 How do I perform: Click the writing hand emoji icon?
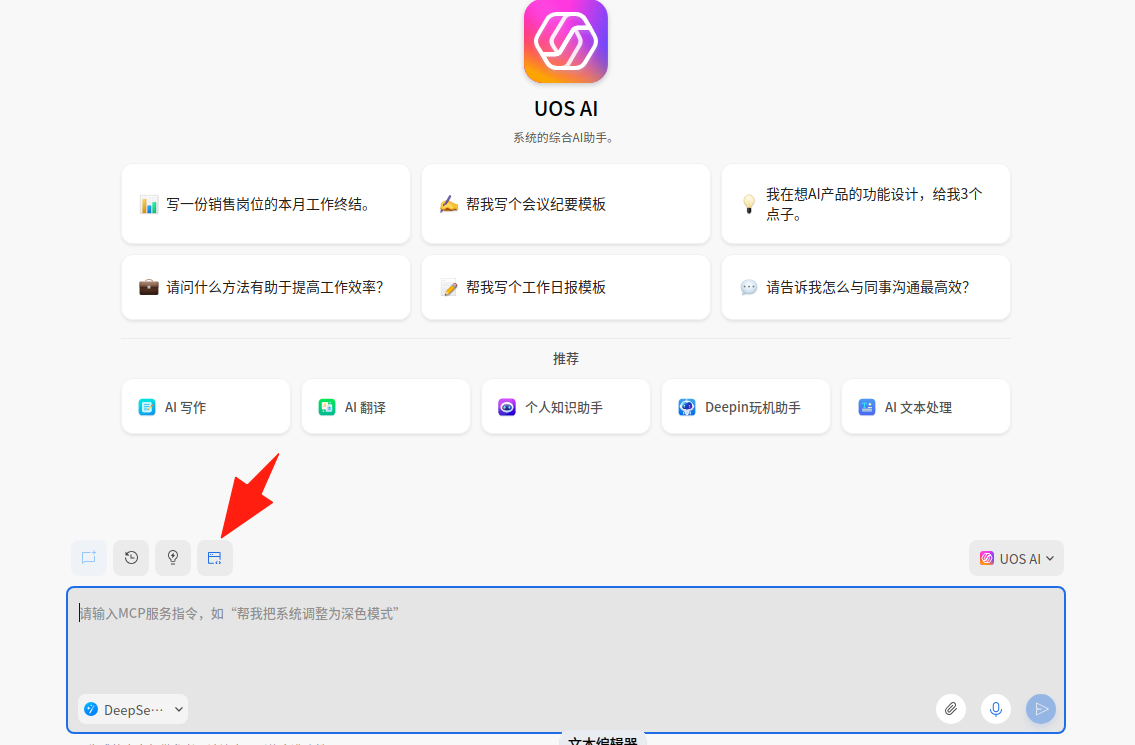(x=449, y=205)
